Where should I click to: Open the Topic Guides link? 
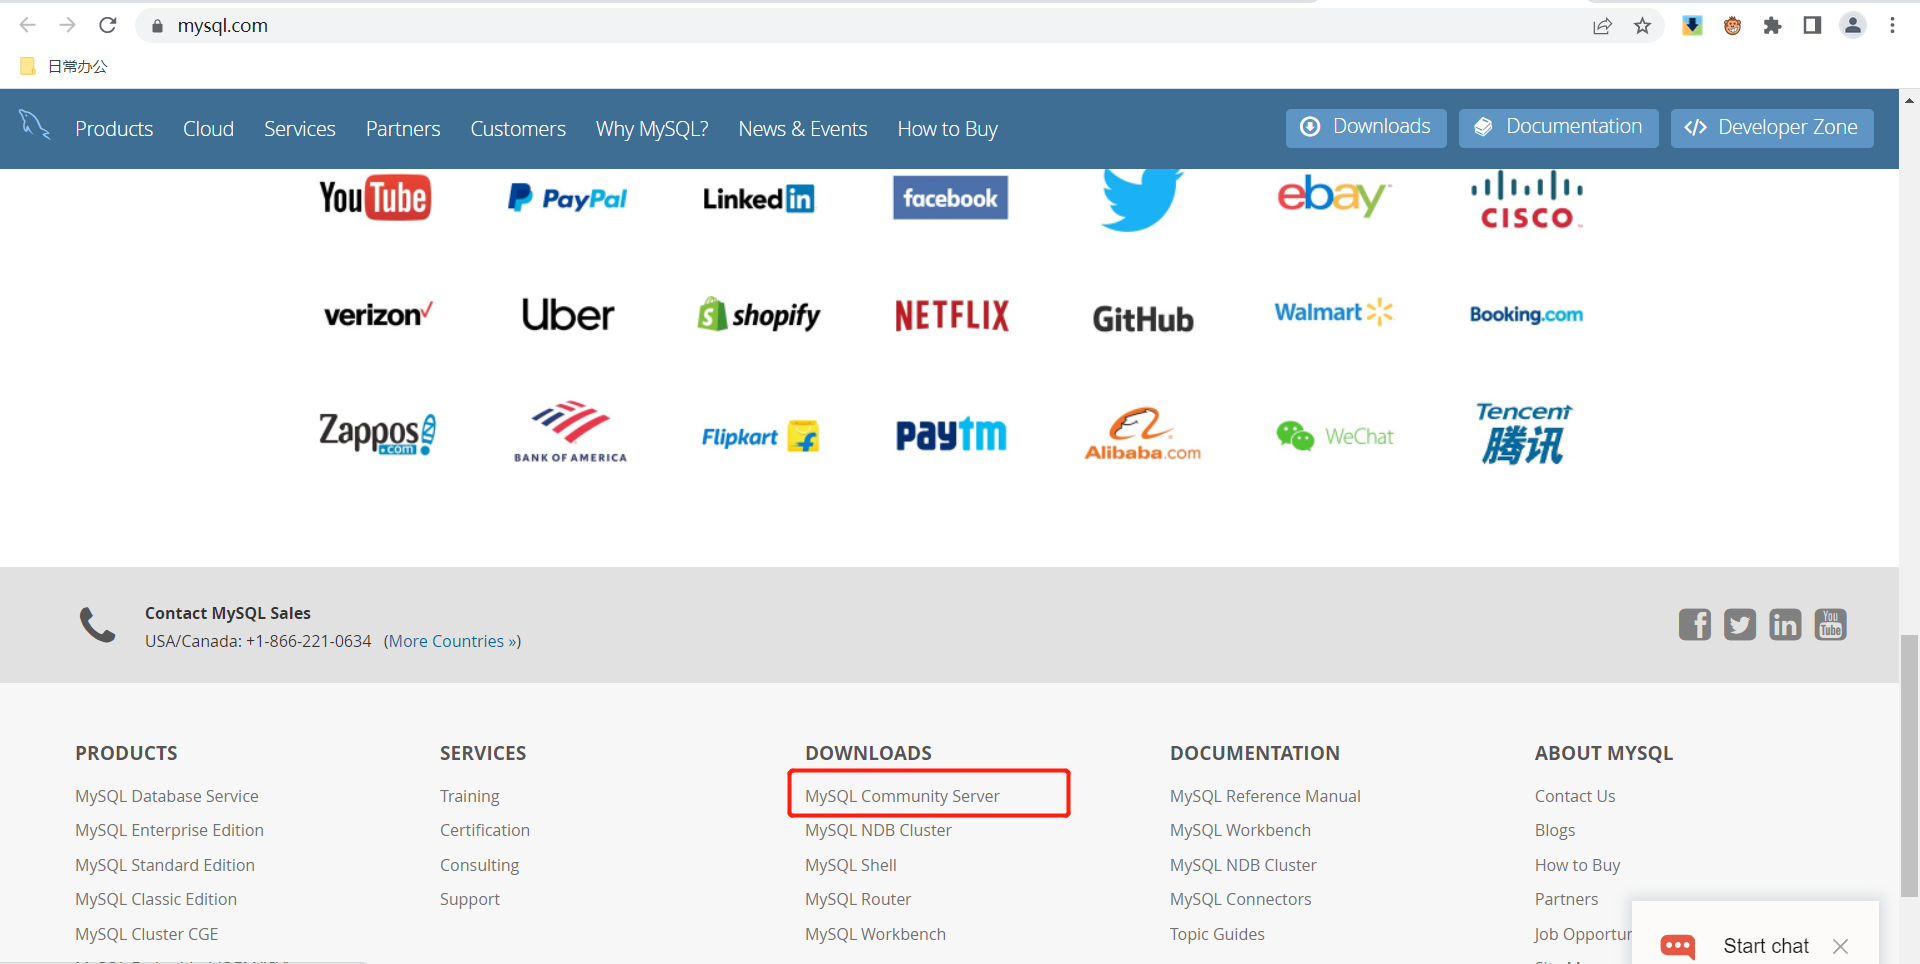[x=1217, y=934]
